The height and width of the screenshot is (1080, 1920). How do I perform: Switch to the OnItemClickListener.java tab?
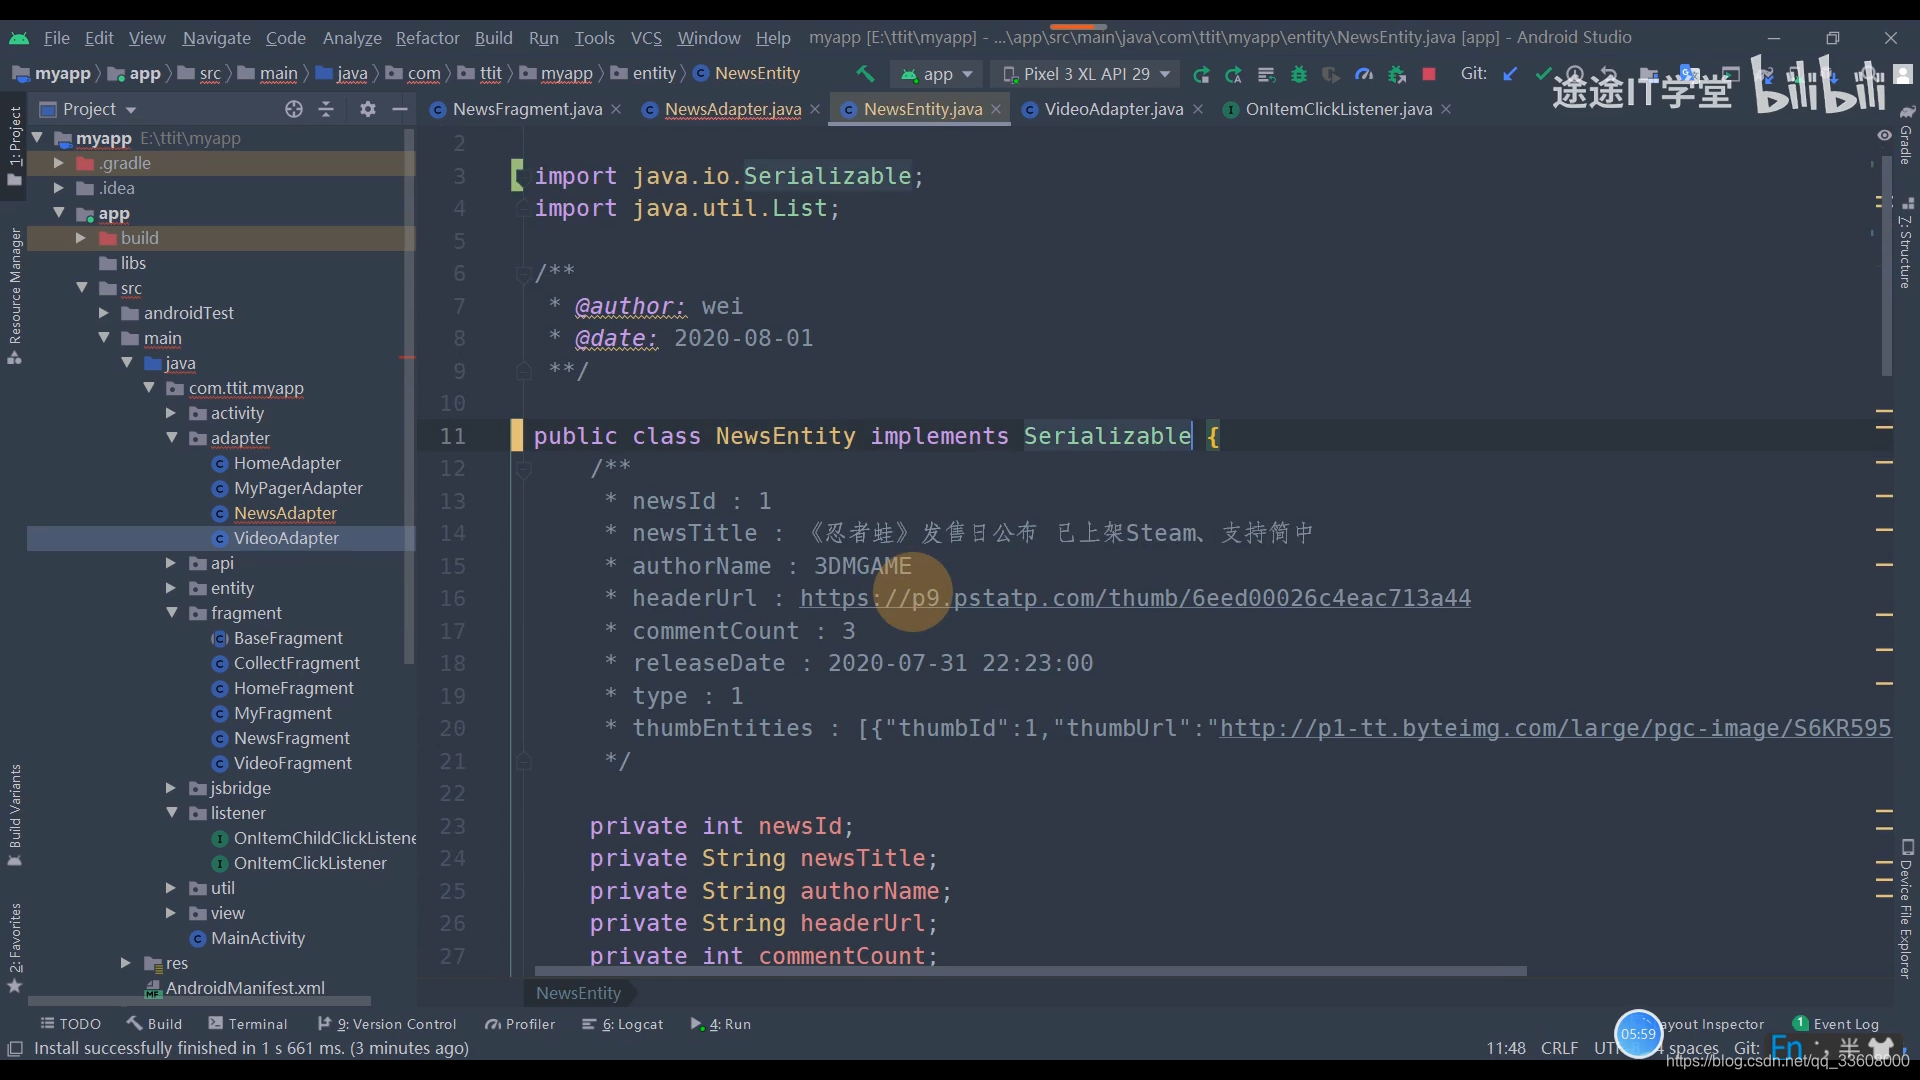1338,109
